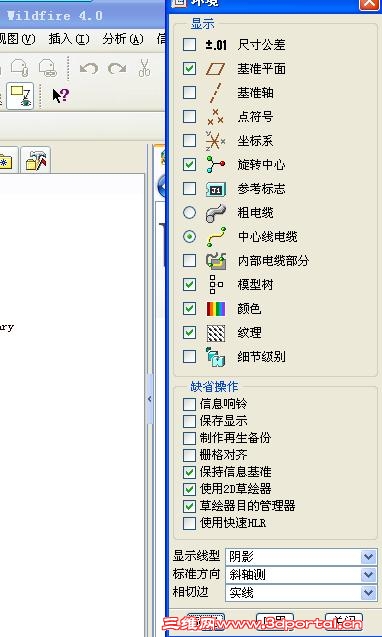Click the rainbow colors icon
This screenshot has width=382, height=637.
pos(216,309)
